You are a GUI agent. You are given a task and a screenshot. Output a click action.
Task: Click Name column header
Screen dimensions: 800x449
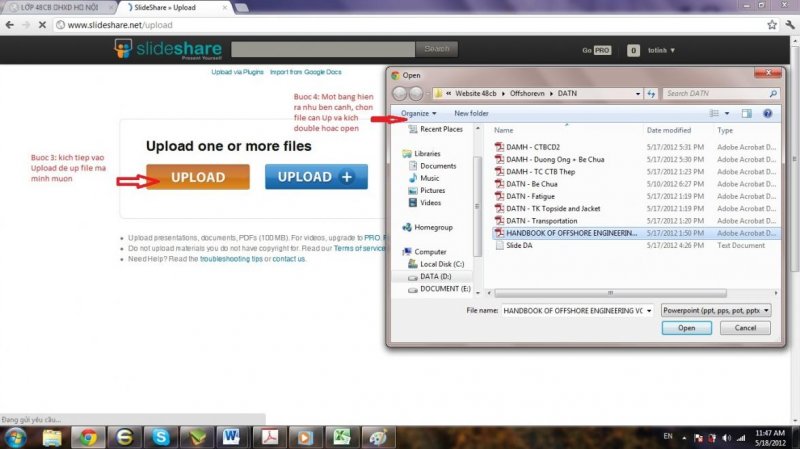pos(503,130)
